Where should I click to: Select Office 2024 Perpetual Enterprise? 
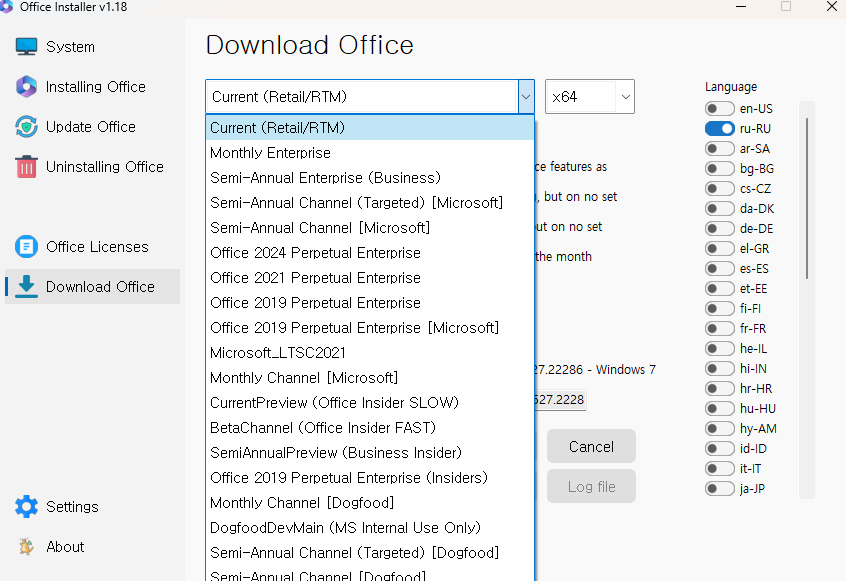pos(370,252)
